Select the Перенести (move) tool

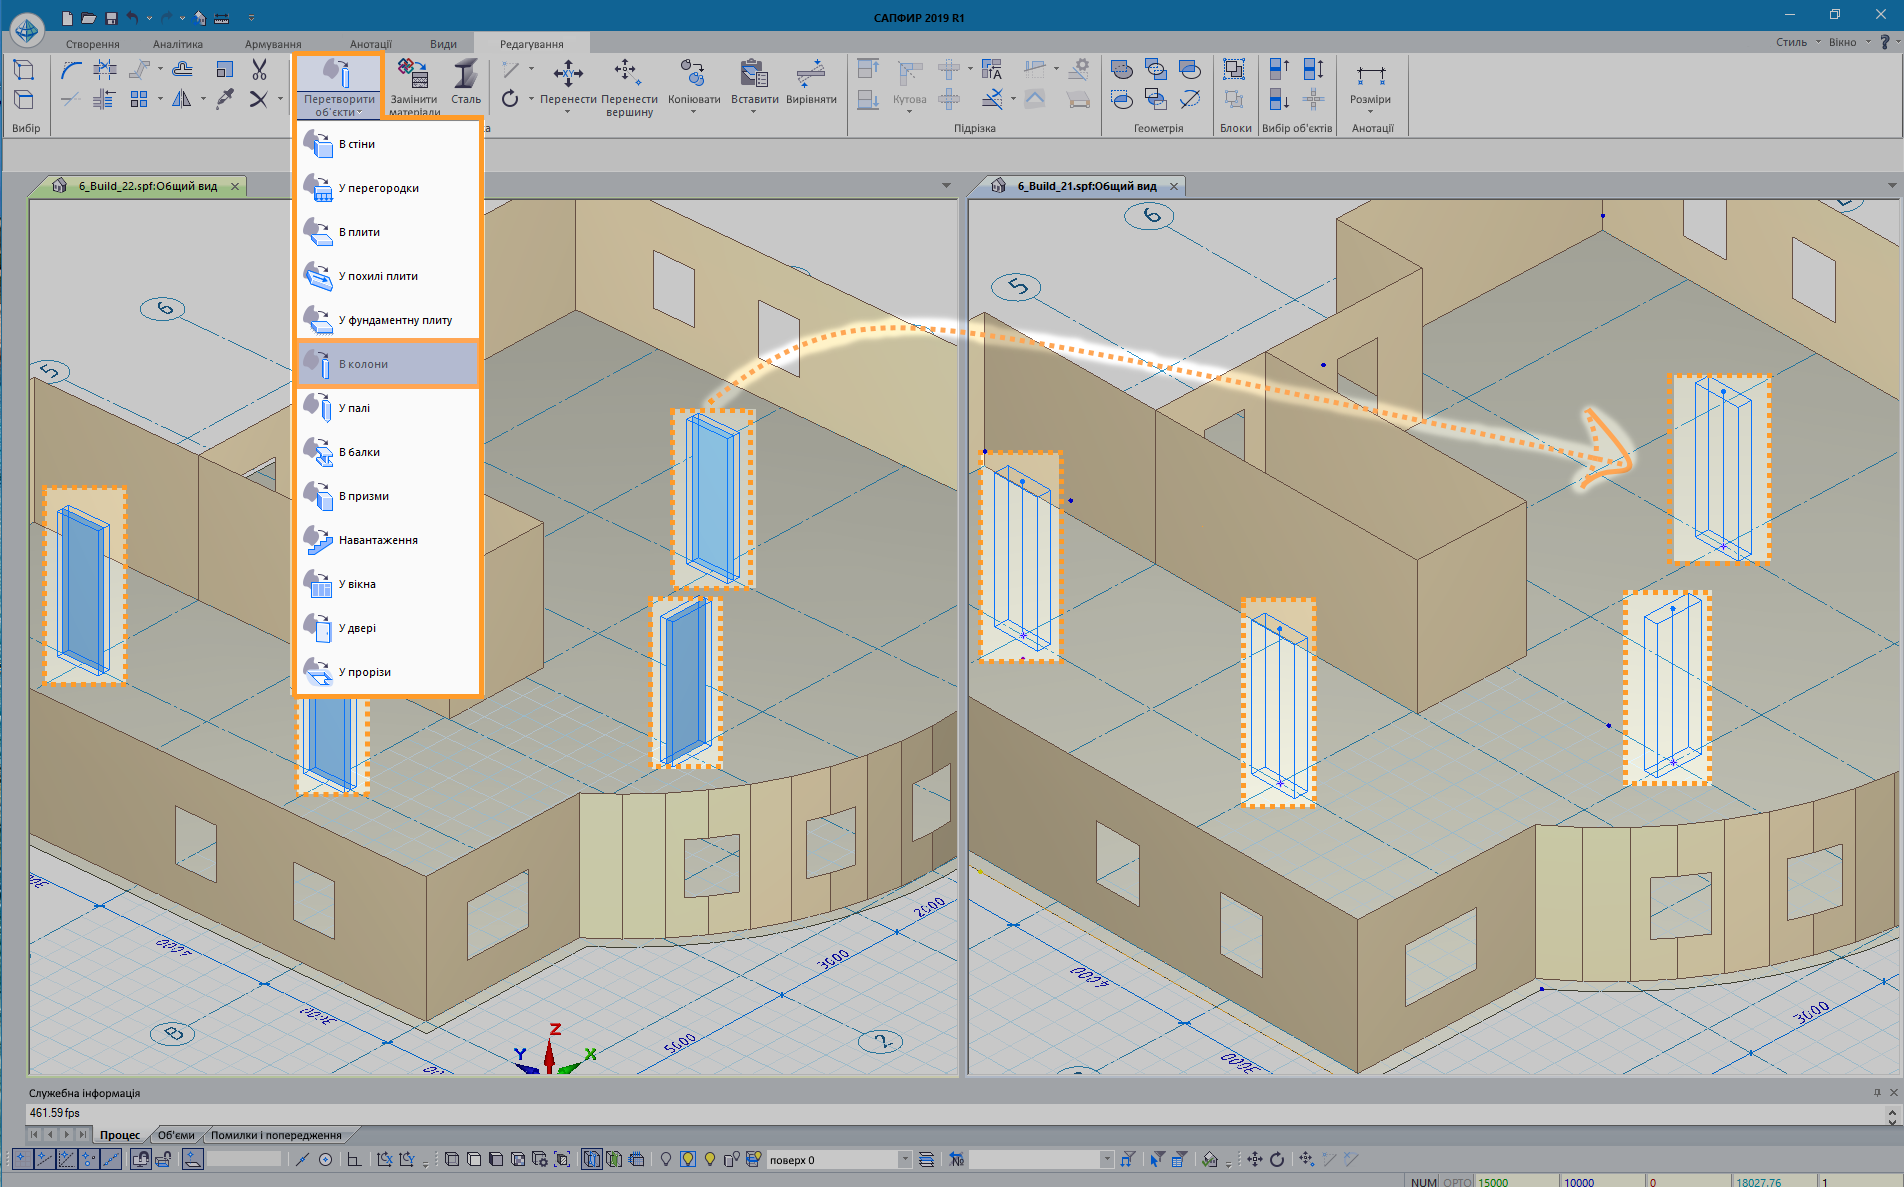(x=568, y=74)
